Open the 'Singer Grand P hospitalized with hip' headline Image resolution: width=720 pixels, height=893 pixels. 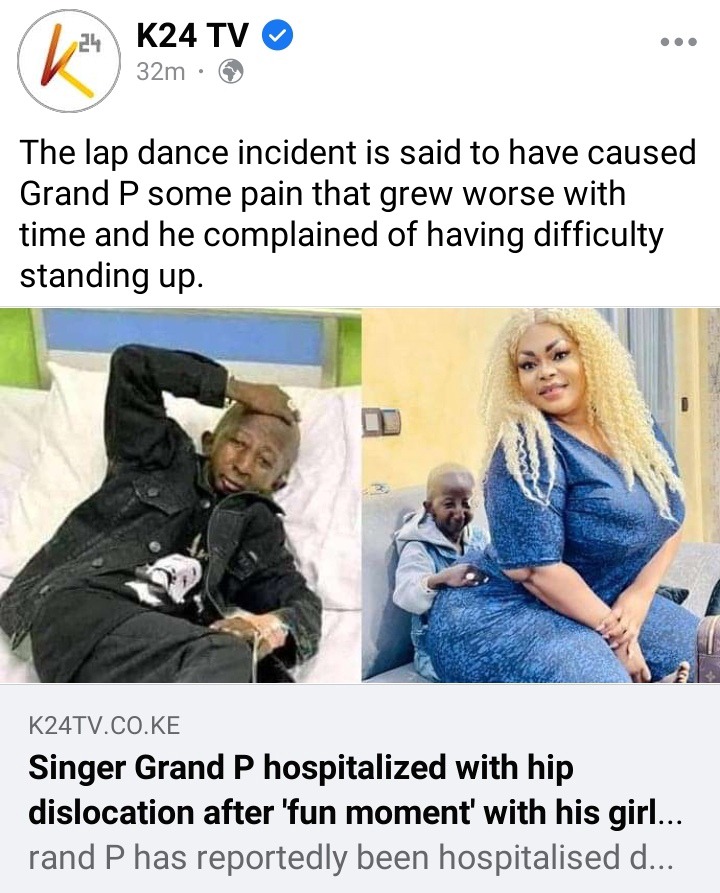click(301, 768)
